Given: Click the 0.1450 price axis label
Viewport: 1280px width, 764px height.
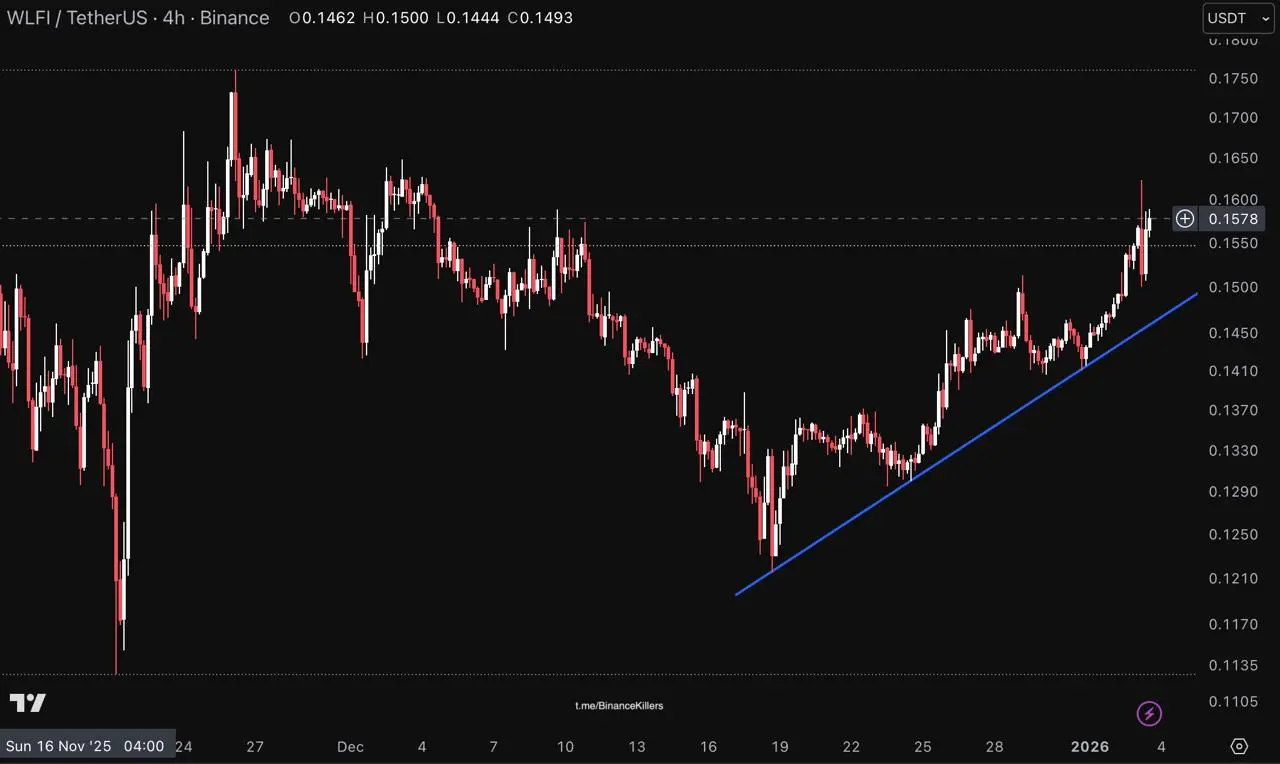Looking at the screenshot, I should (x=1233, y=332).
